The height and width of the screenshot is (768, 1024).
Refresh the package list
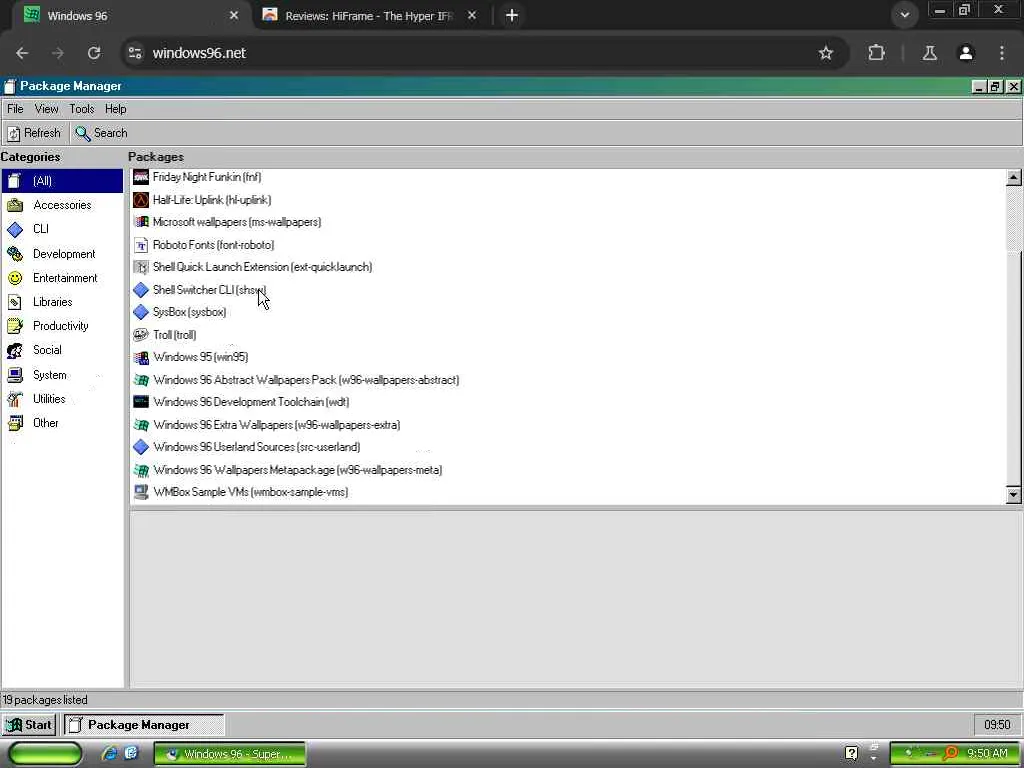[34, 133]
